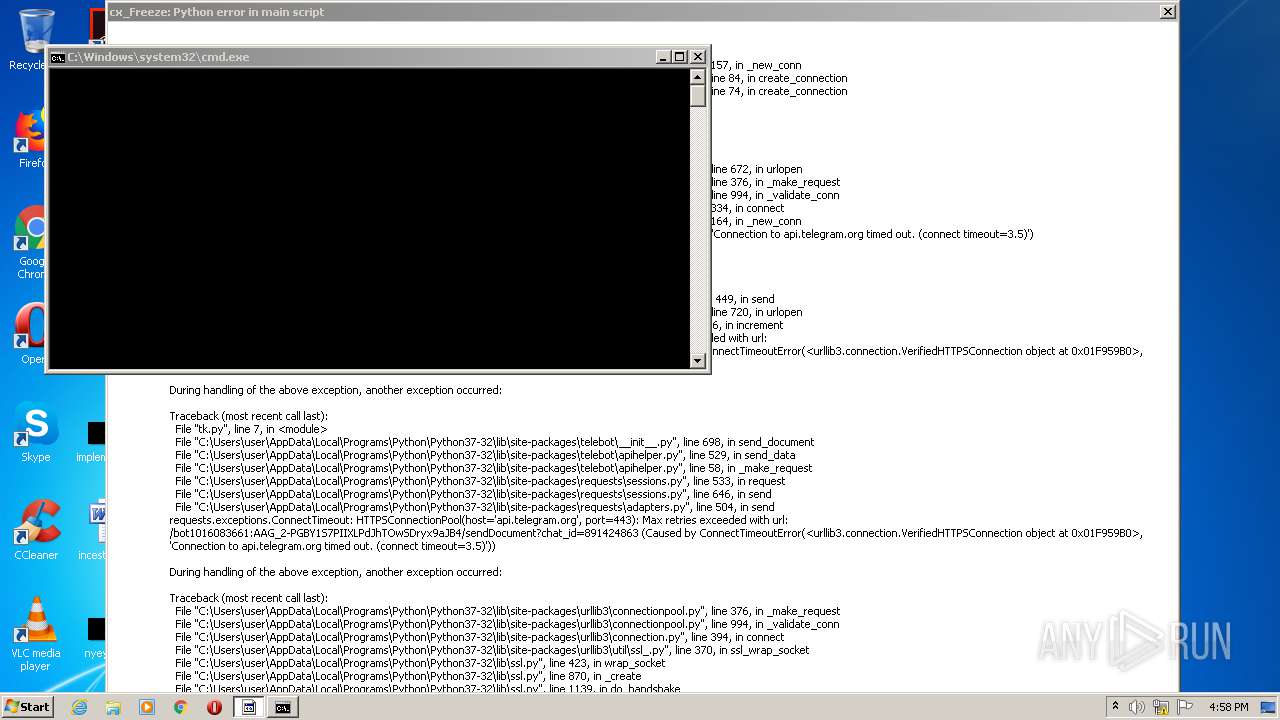1280x720 pixels.
Task: Click the 'line 504, in send' adapters.py line
Action: [x=474, y=507]
